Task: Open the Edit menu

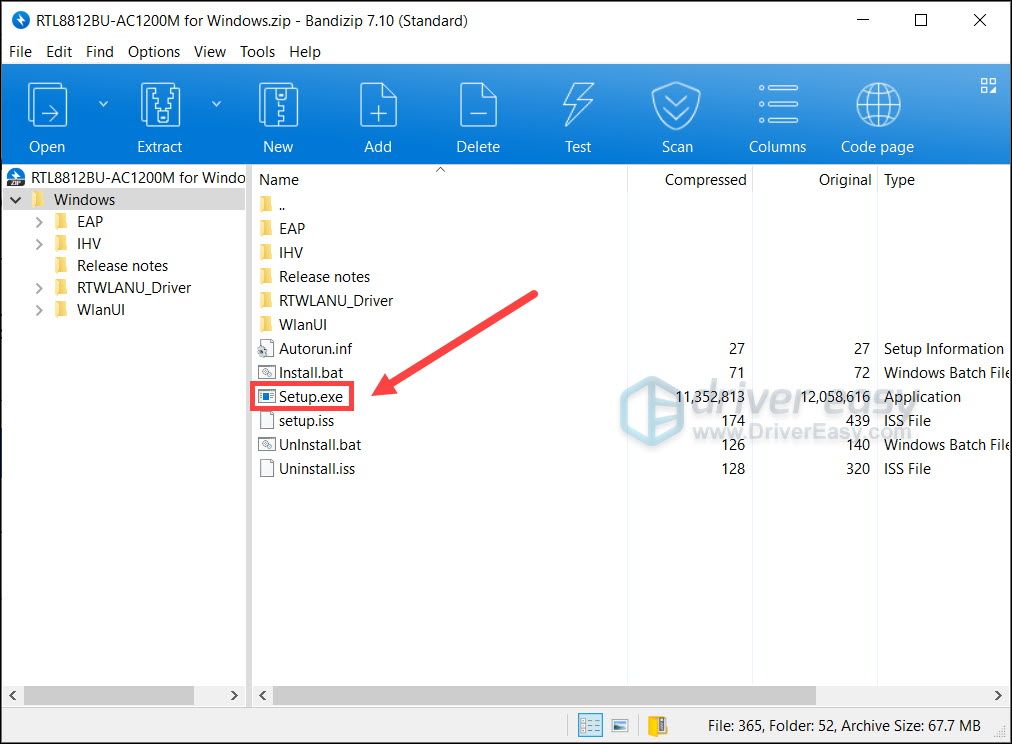Action: (x=59, y=52)
